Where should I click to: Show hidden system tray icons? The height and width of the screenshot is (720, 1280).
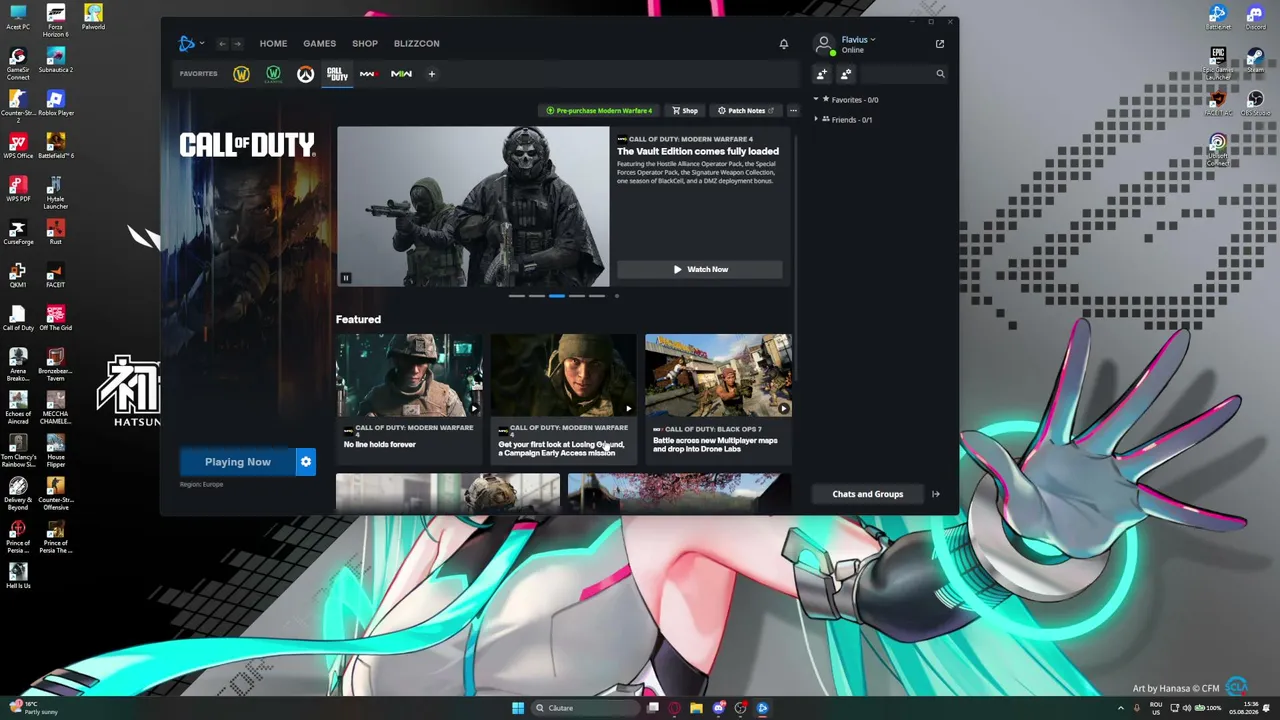[1120, 708]
